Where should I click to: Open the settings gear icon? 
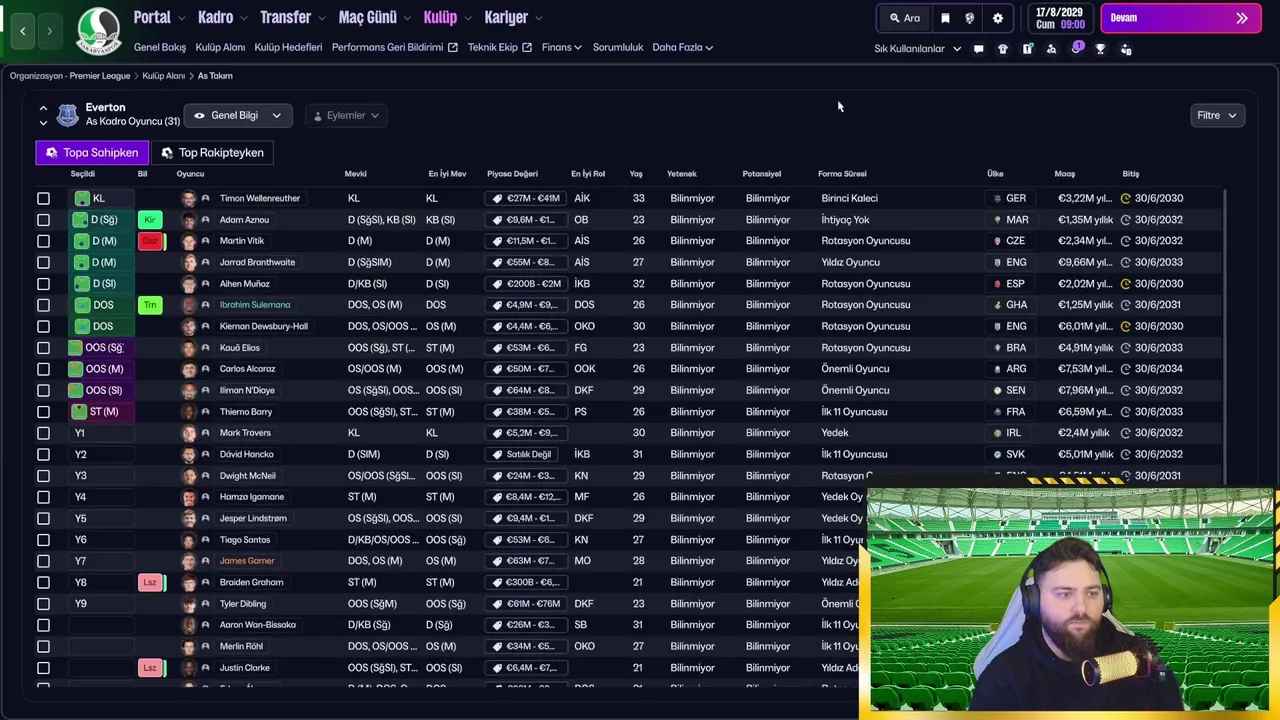997,18
